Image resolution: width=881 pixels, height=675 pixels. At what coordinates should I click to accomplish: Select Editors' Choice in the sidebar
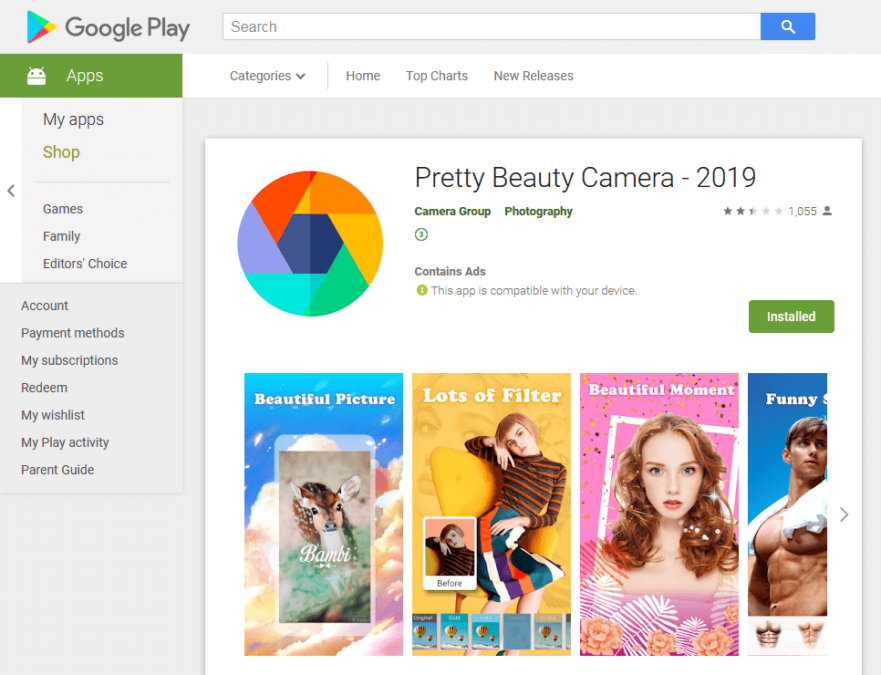click(85, 264)
